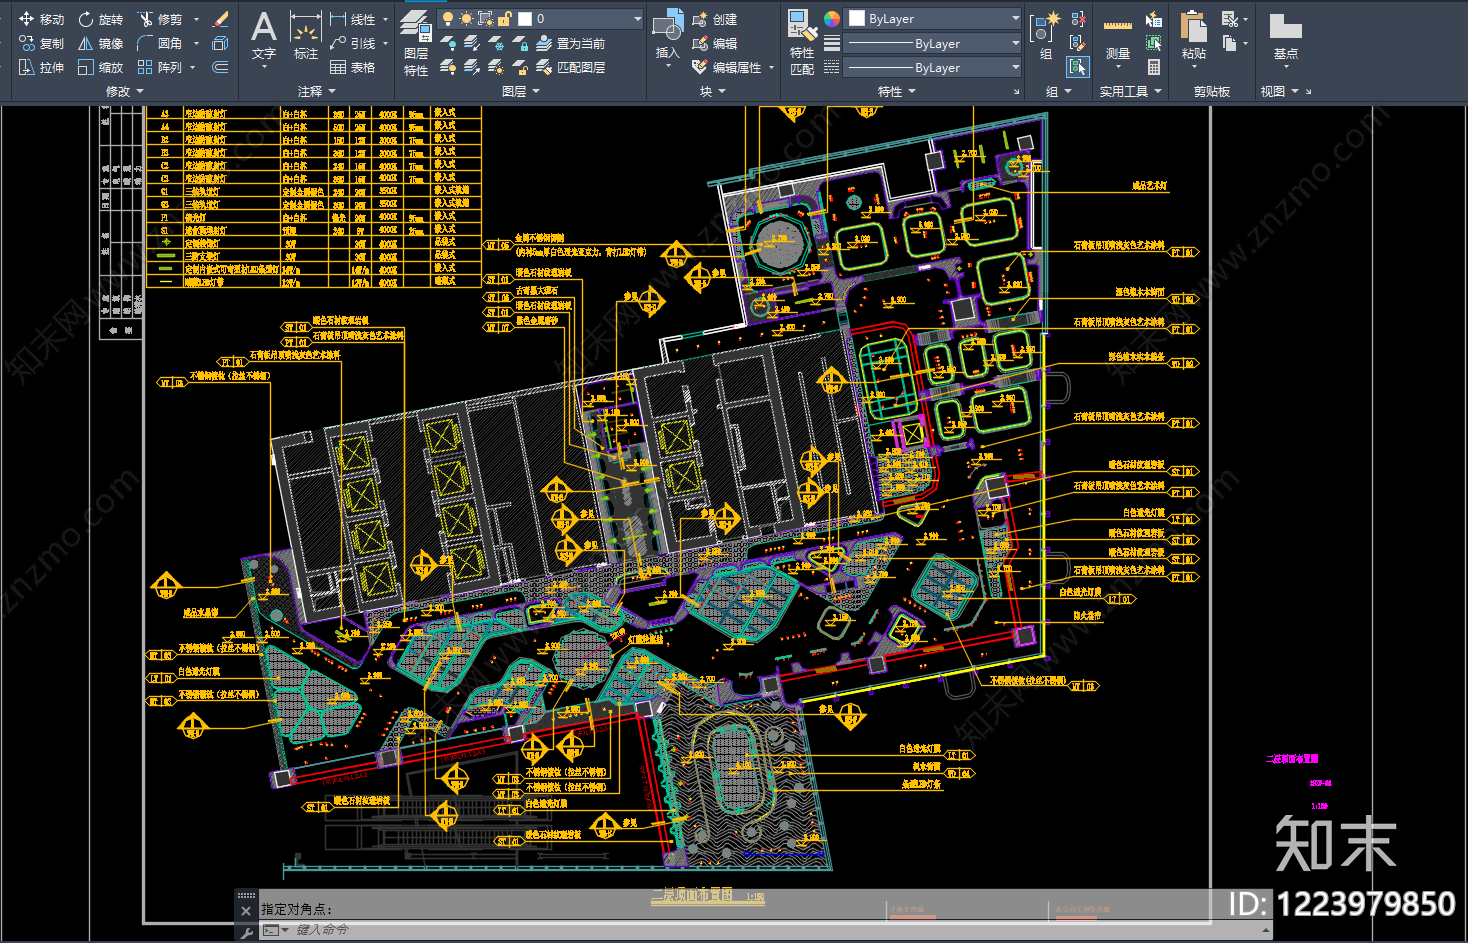Image resolution: width=1468 pixels, height=943 pixels.
Task: Expand the Trim (修剪) dropdown arrow
Action: 196,19
